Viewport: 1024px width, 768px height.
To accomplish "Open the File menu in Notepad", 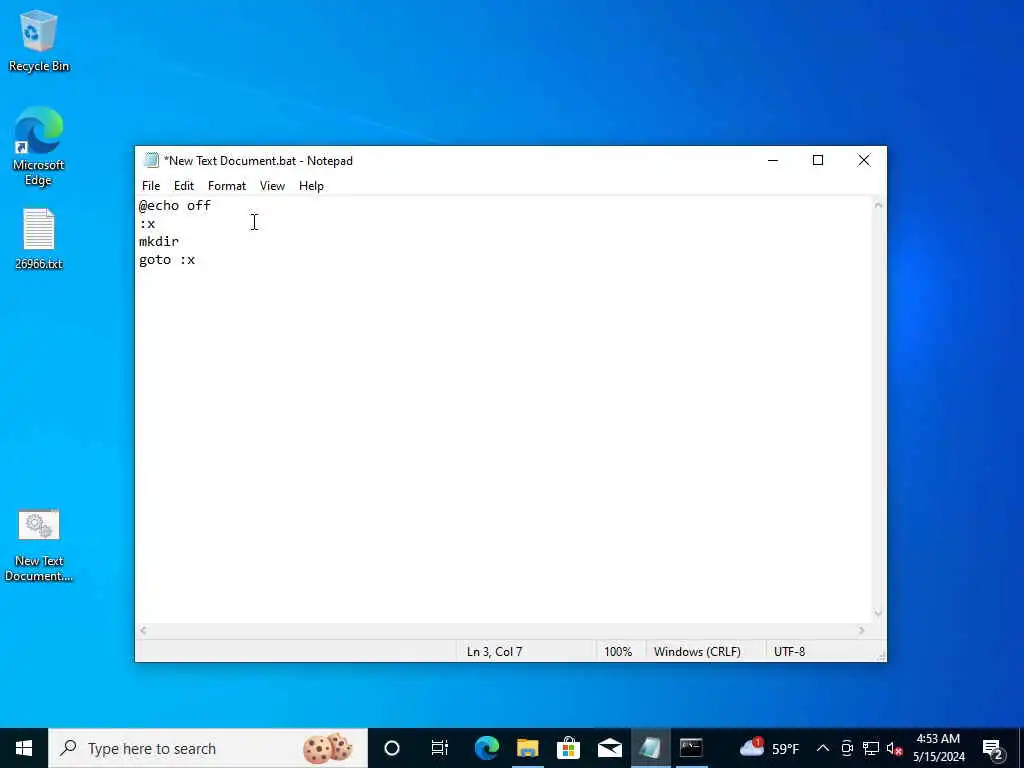I will pyautogui.click(x=151, y=186).
